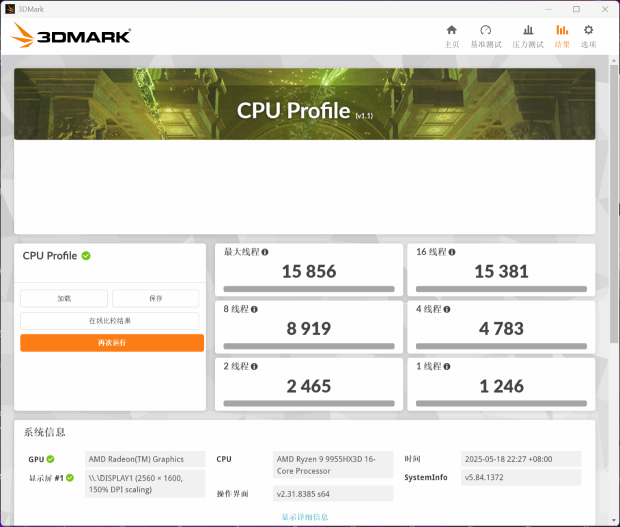620x527 pixels.
Task: Click Compare Result Online (在线比较结果) button
Action: (x=110, y=321)
